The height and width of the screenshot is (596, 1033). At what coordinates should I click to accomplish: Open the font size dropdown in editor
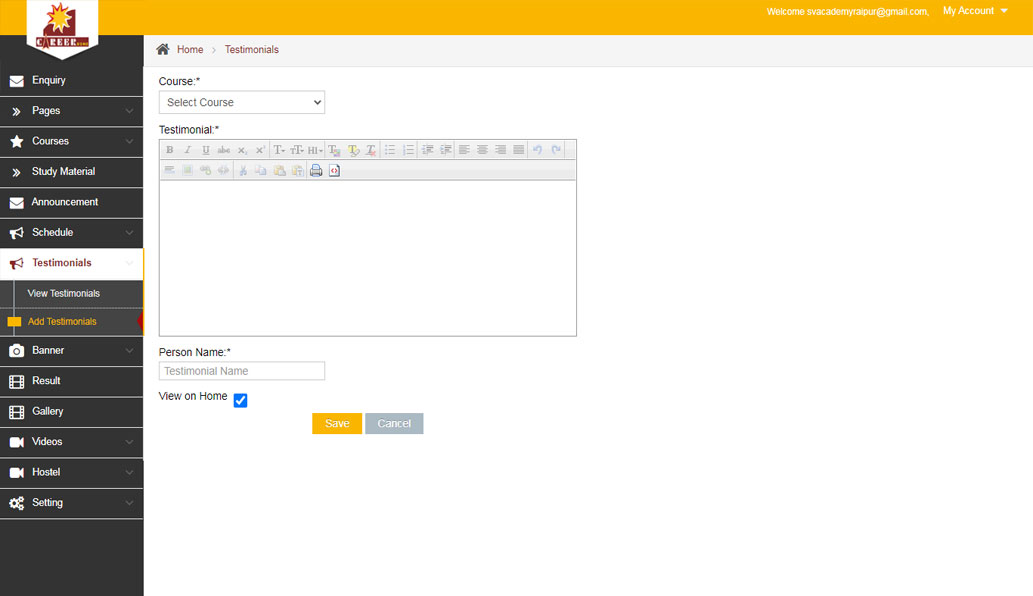[297, 150]
